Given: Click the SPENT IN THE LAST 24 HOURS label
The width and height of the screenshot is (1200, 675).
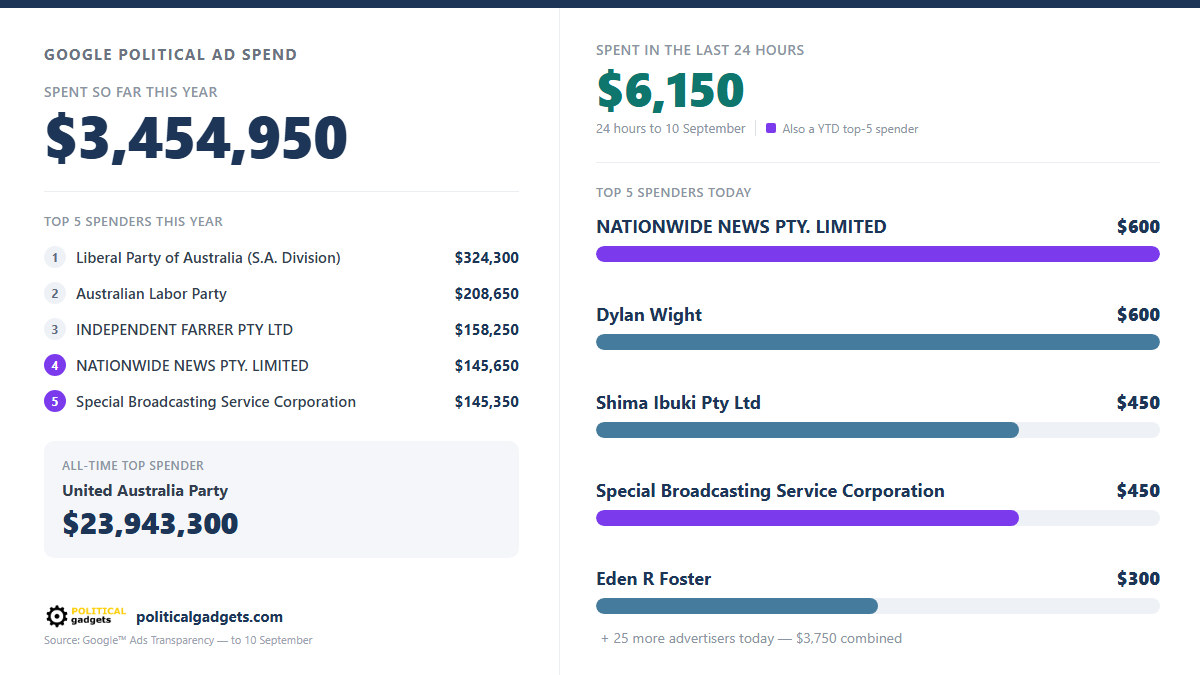Looking at the screenshot, I should 700,50.
